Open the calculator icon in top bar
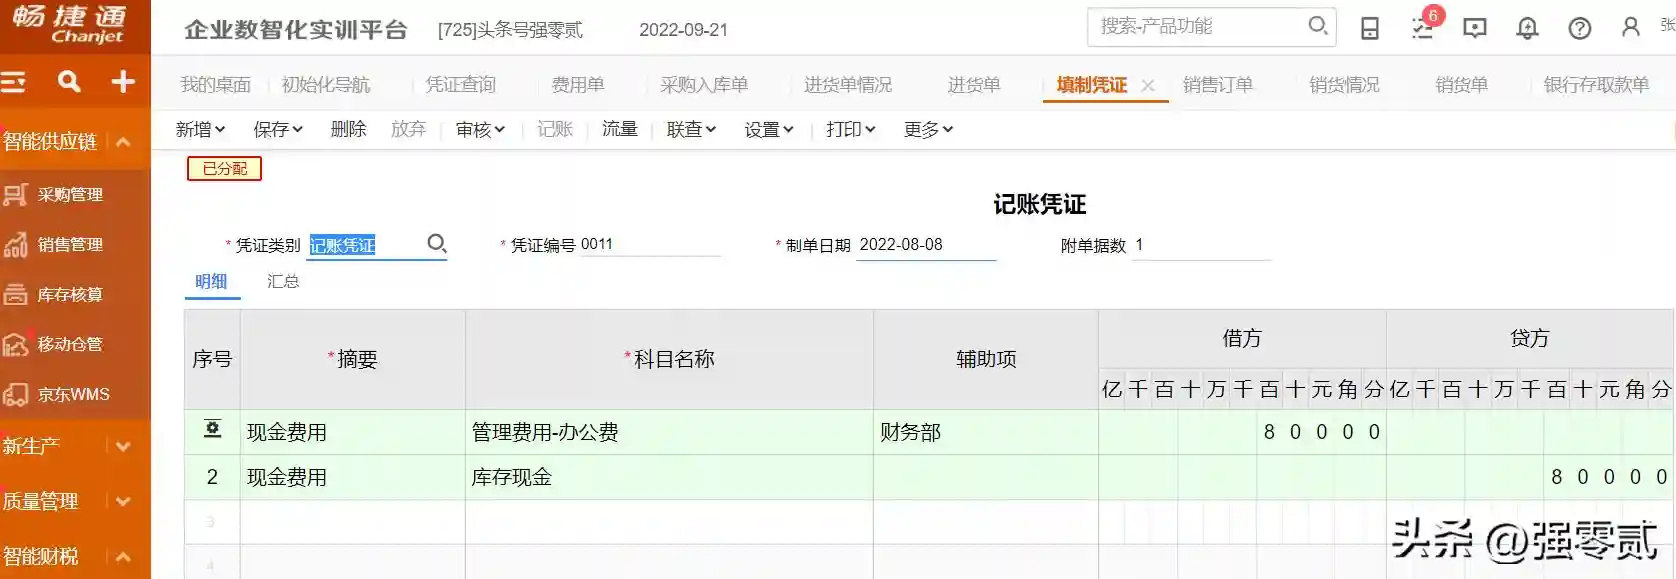This screenshot has width=1676, height=579. [1370, 28]
